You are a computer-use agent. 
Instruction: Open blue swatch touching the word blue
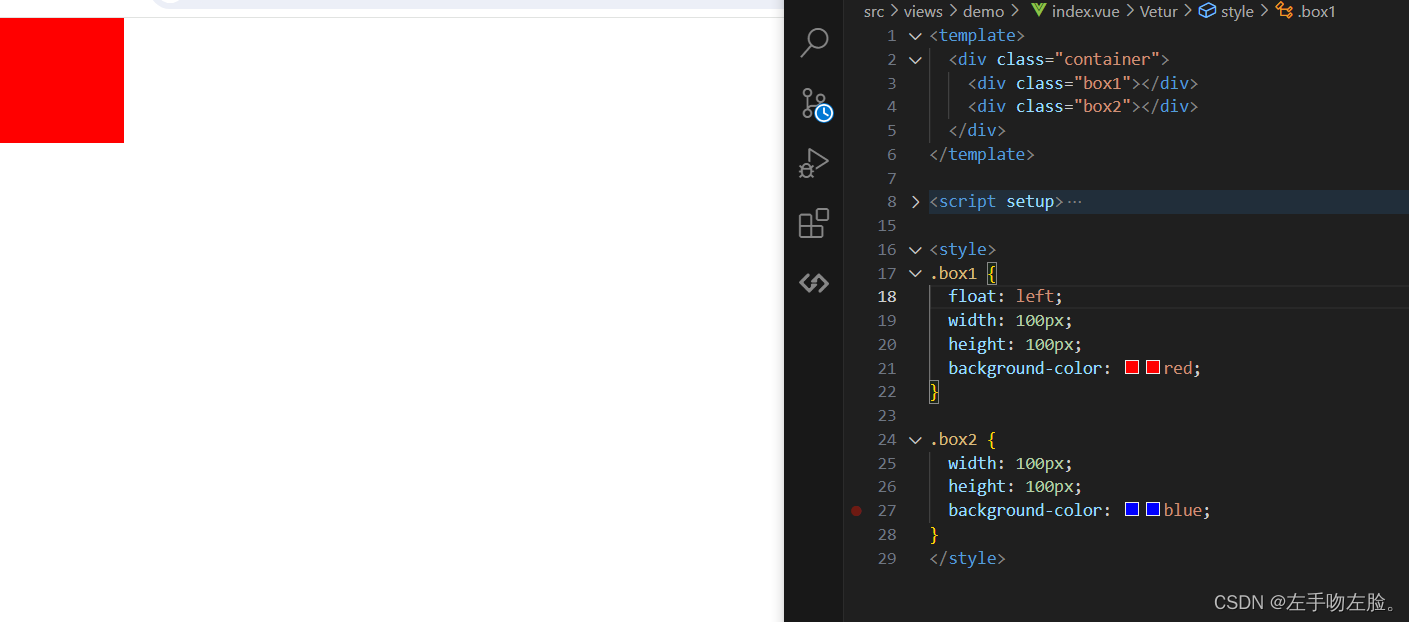(1152, 510)
